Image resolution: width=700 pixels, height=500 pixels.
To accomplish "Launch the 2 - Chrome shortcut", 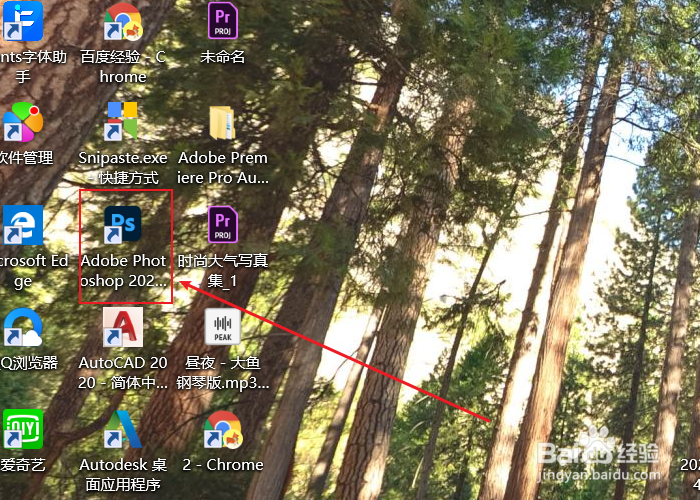I will [223, 429].
